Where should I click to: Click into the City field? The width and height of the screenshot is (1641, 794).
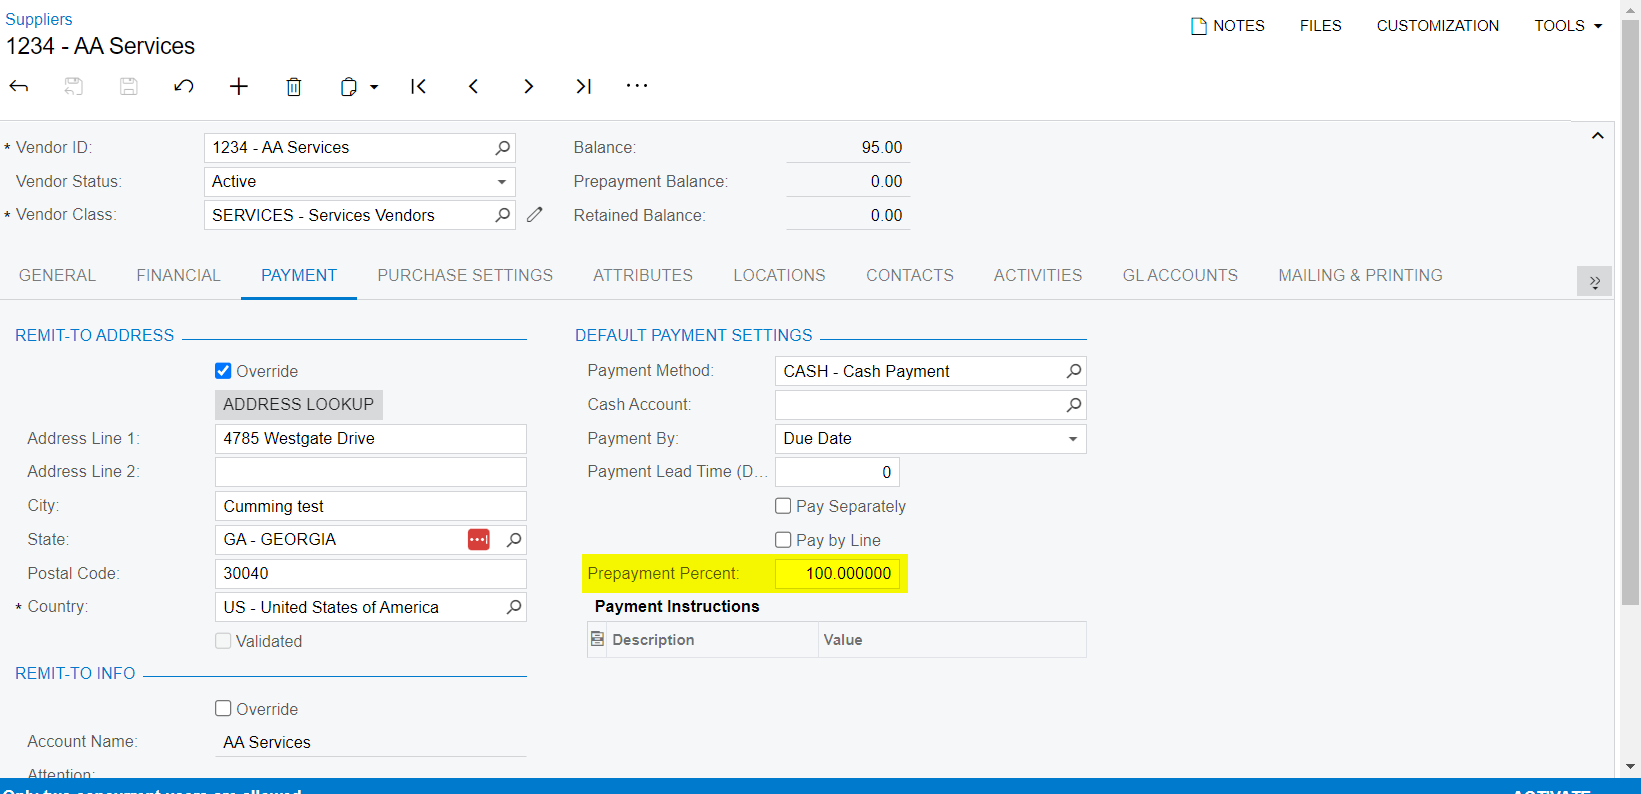coord(370,506)
